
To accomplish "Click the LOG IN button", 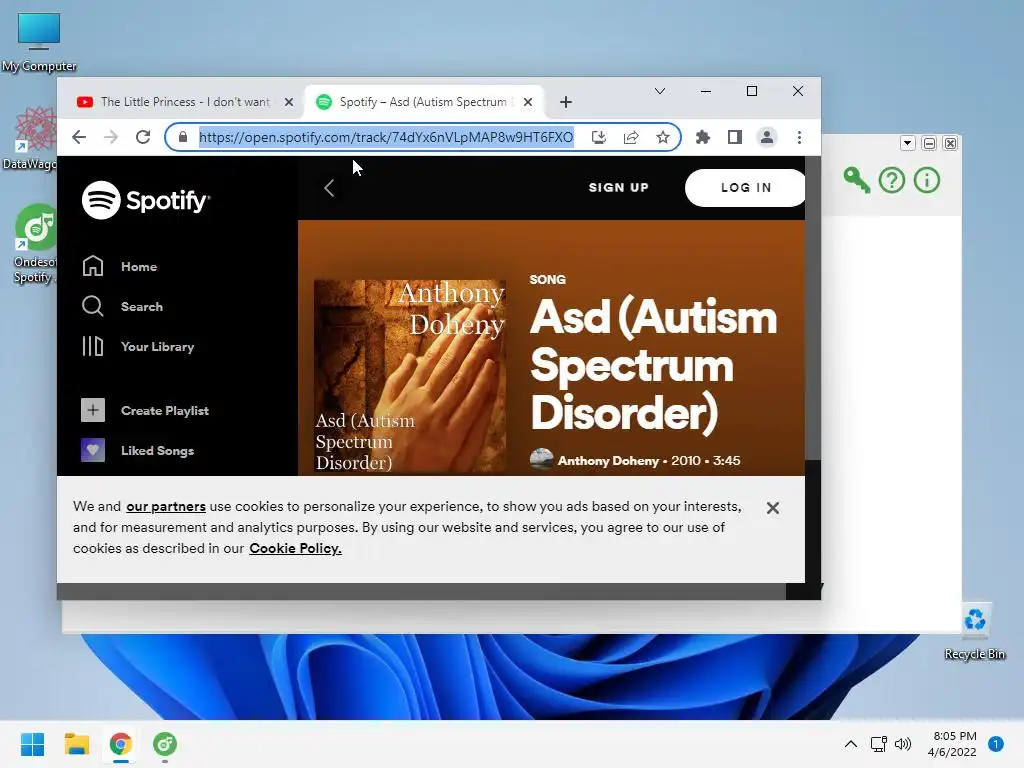I will coord(746,187).
